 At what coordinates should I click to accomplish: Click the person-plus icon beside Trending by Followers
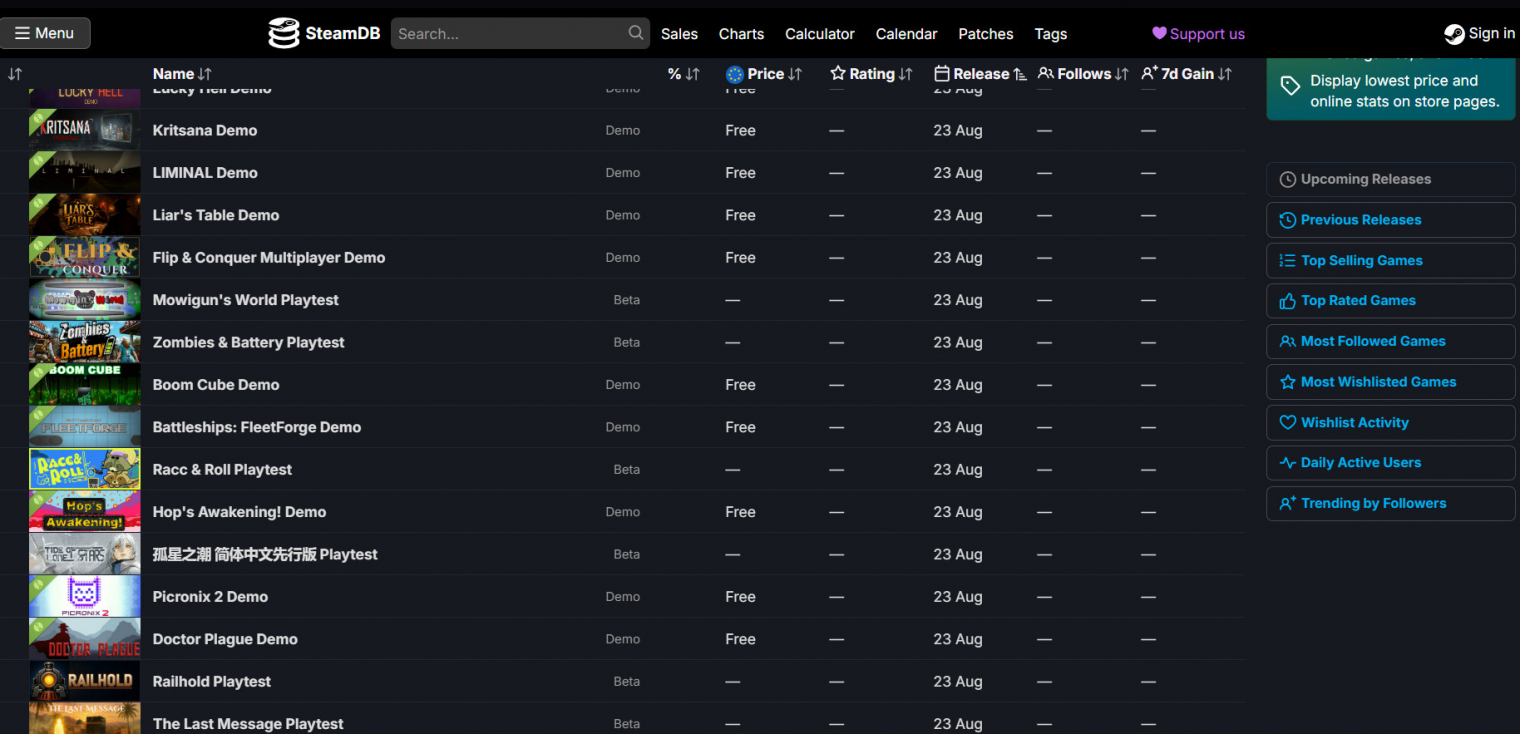(x=1288, y=504)
